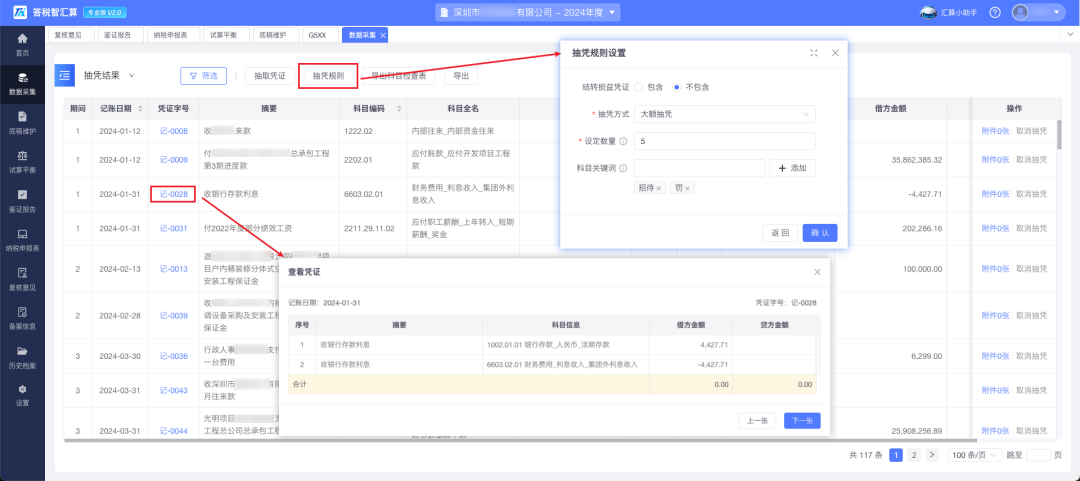
Task: Open the user account dropdown arrow
Action: [1057, 12]
